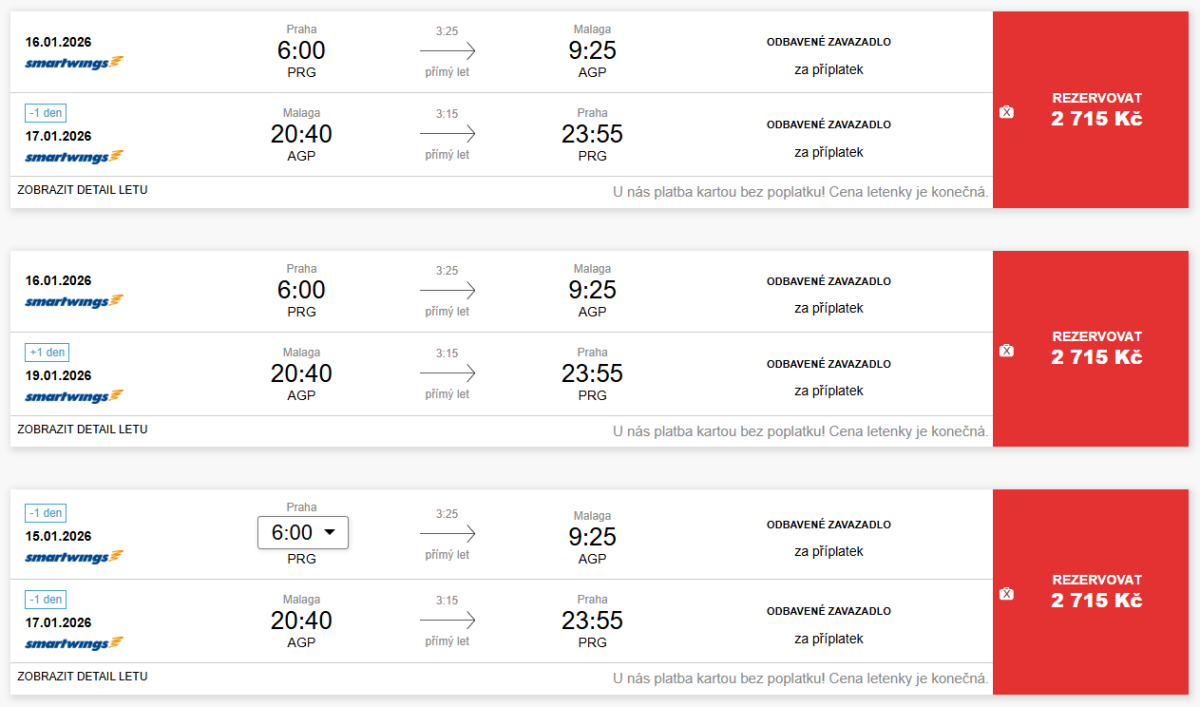Click the Smartwings logo under 15.01.2026
The image size is (1200, 707).
pyautogui.click(x=74, y=557)
